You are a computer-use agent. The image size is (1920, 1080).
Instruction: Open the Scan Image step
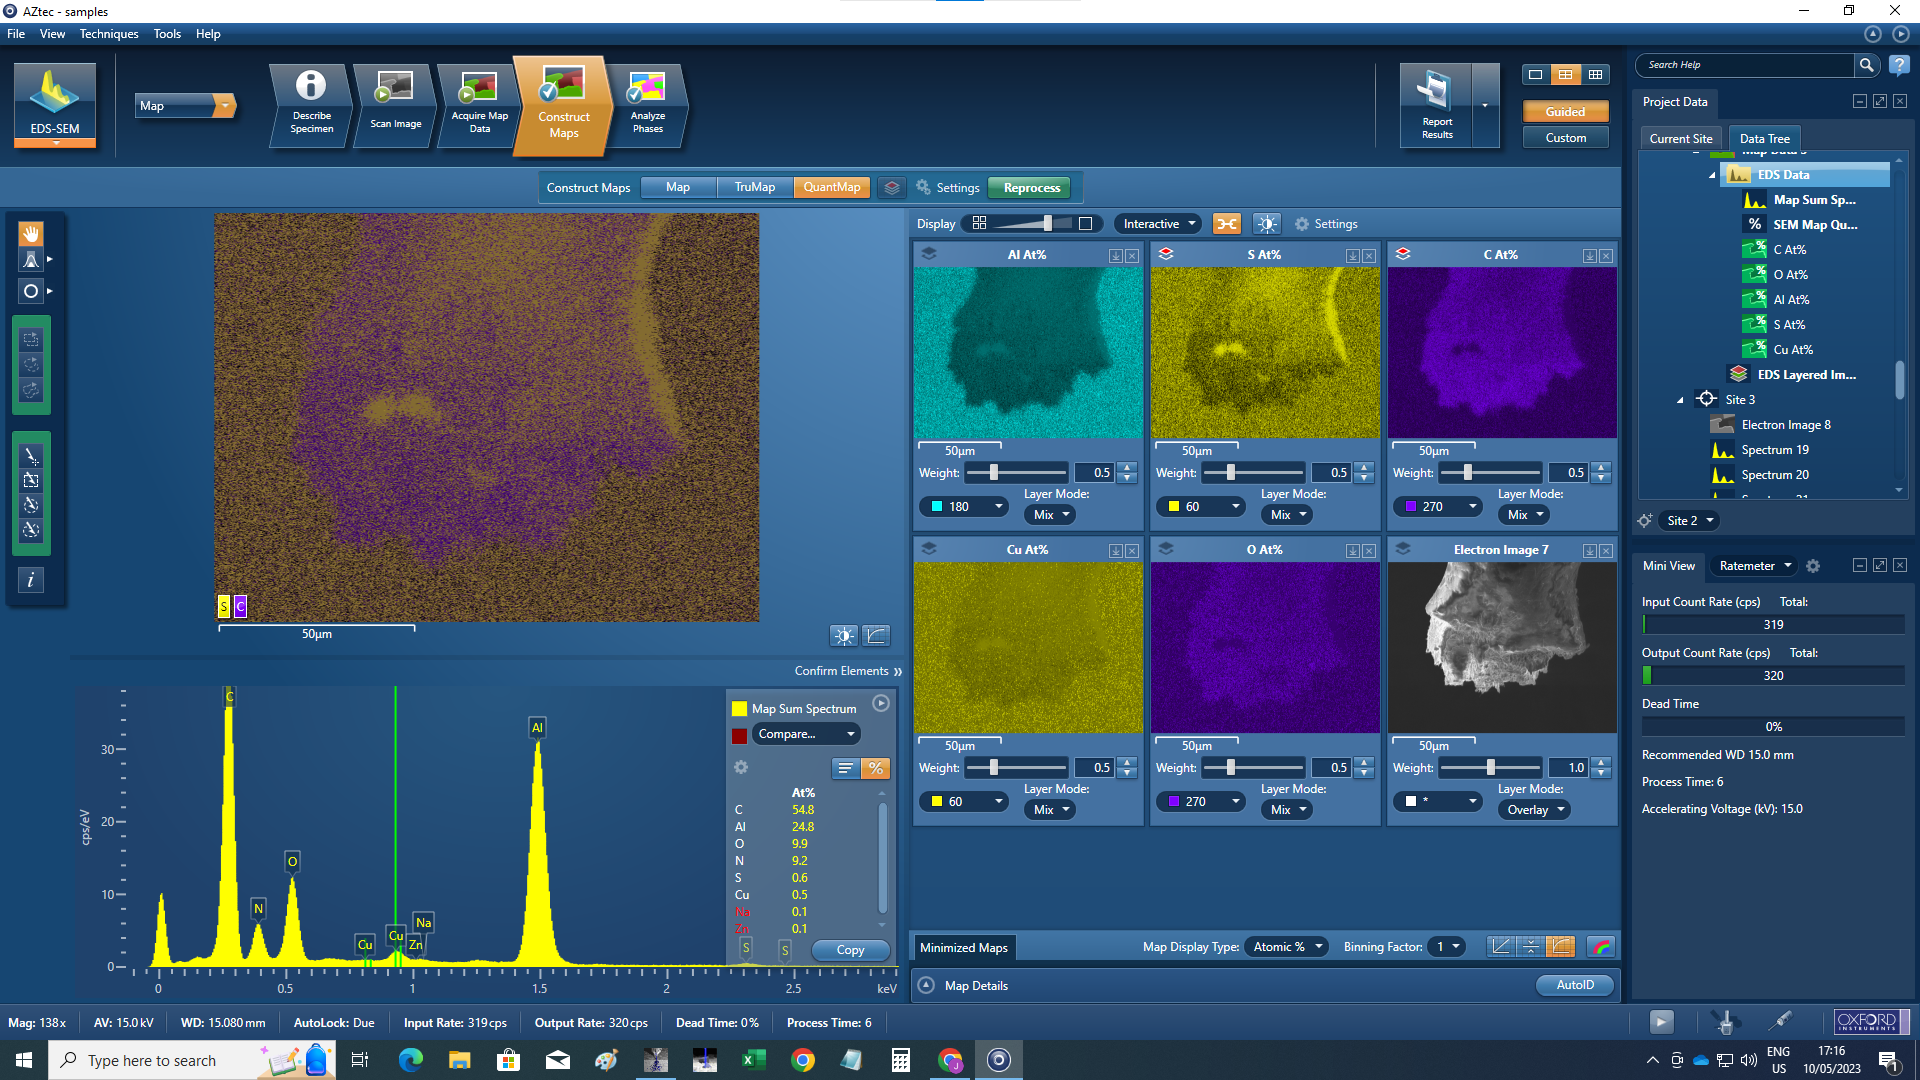[x=395, y=104]
